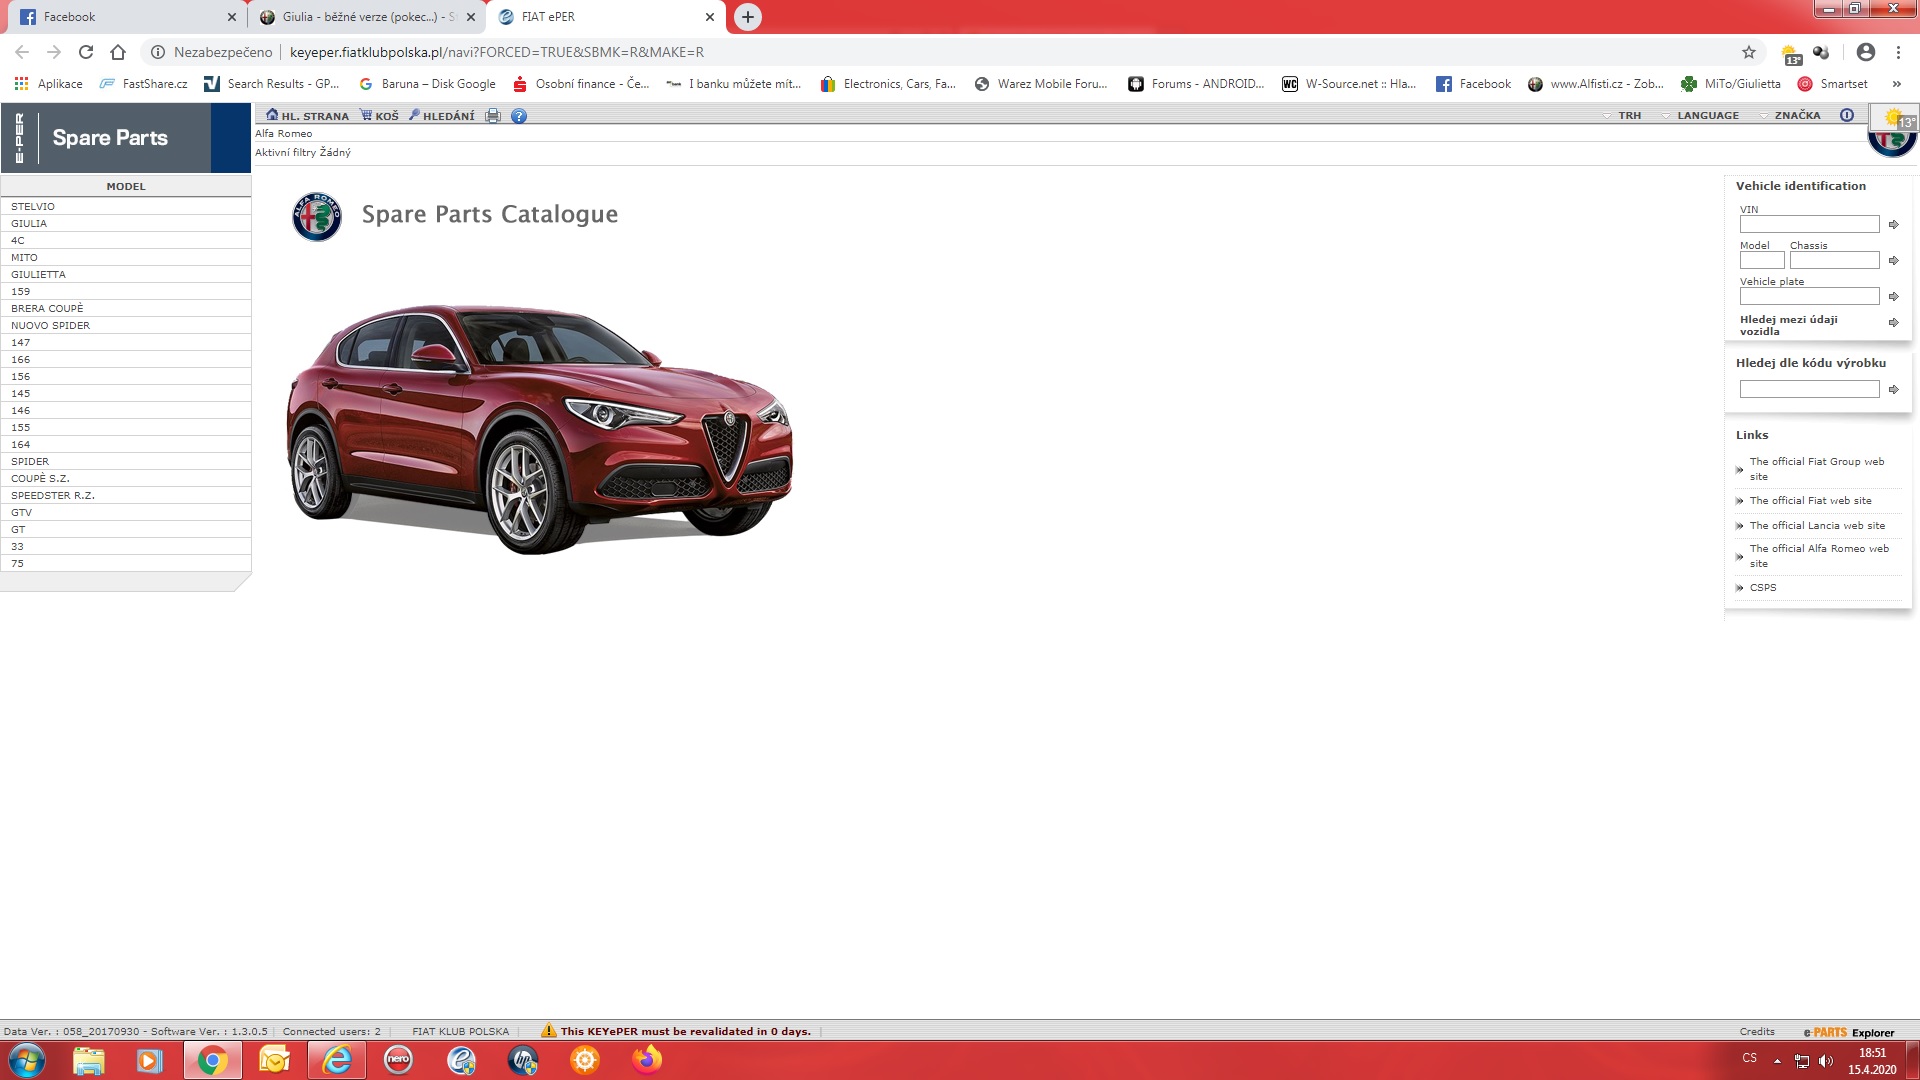Viewport: 1920px width, 1080px height.
Task: Click the info icon next to ZNAČKA
Action: coord(1847,115)
